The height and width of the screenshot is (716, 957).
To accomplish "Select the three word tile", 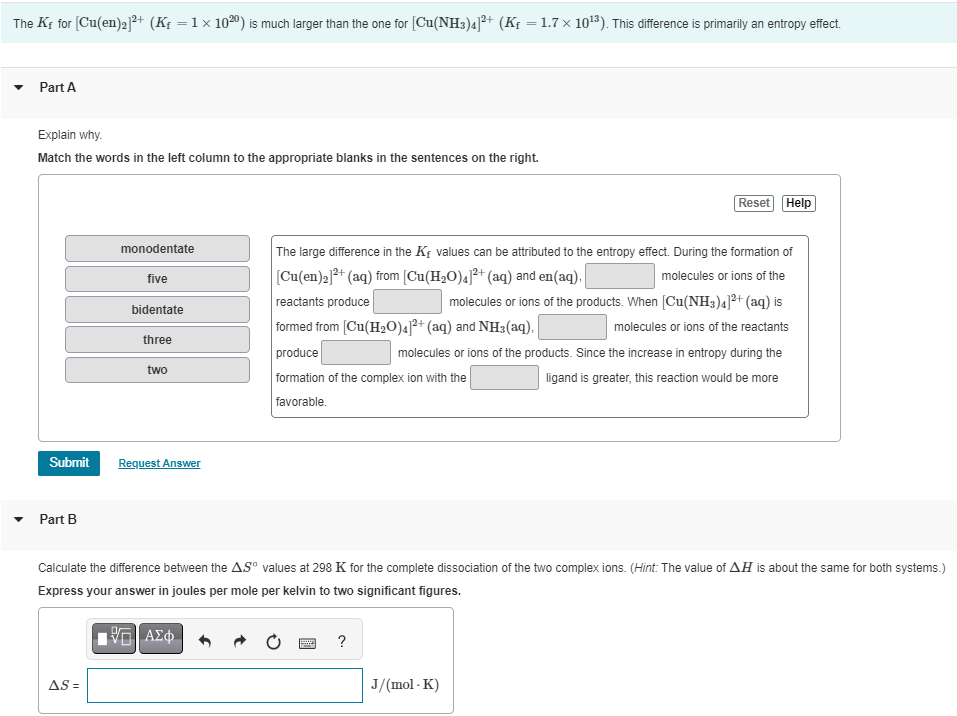I will (157, 339).
